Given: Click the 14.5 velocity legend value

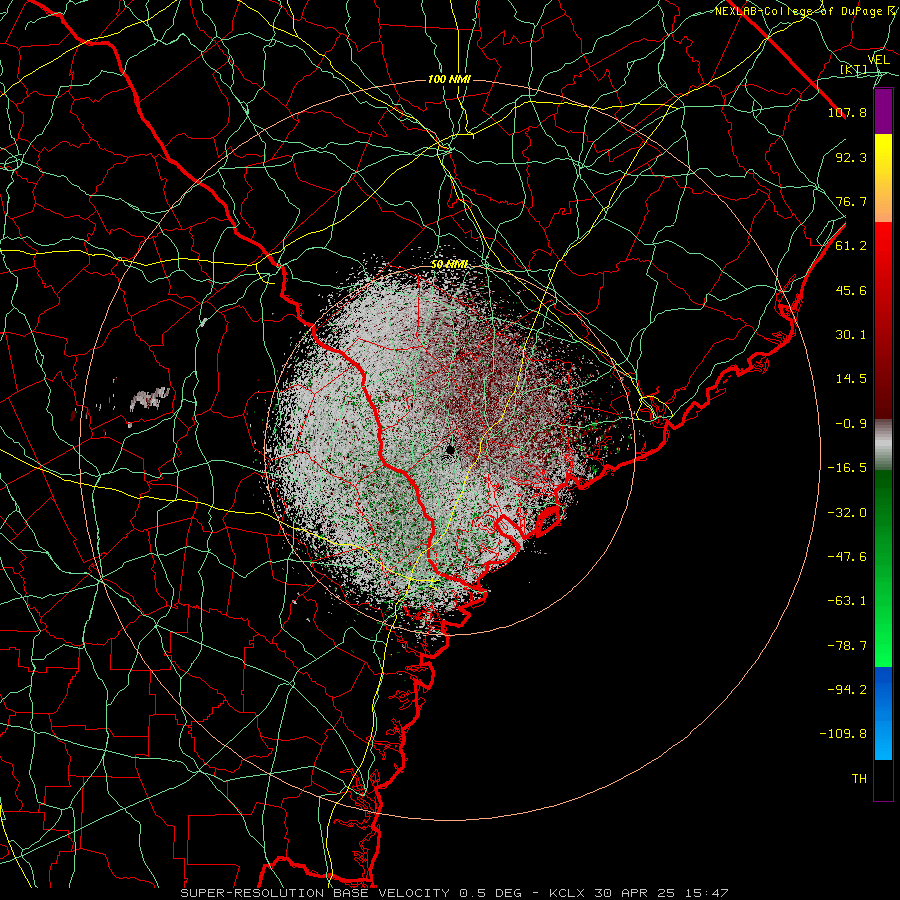Looking at the screenshot, I should pos(851,379).
